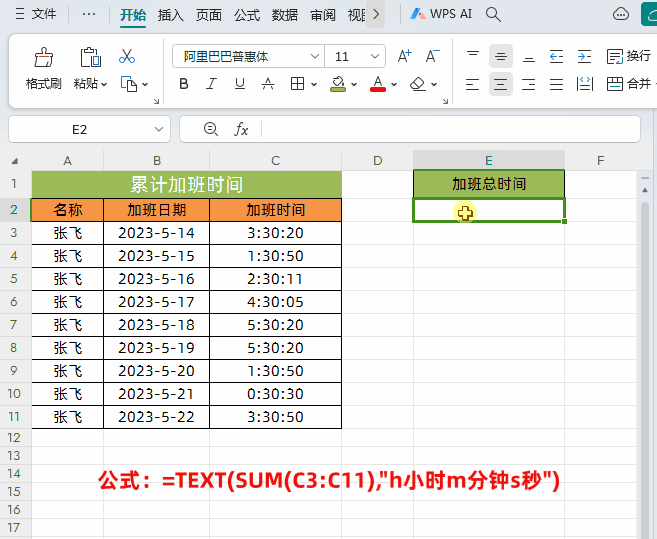The width and height of the screenshot is (657, 539).
Task: Select the 加班总时间 header cell
Action: pos(489,184)
